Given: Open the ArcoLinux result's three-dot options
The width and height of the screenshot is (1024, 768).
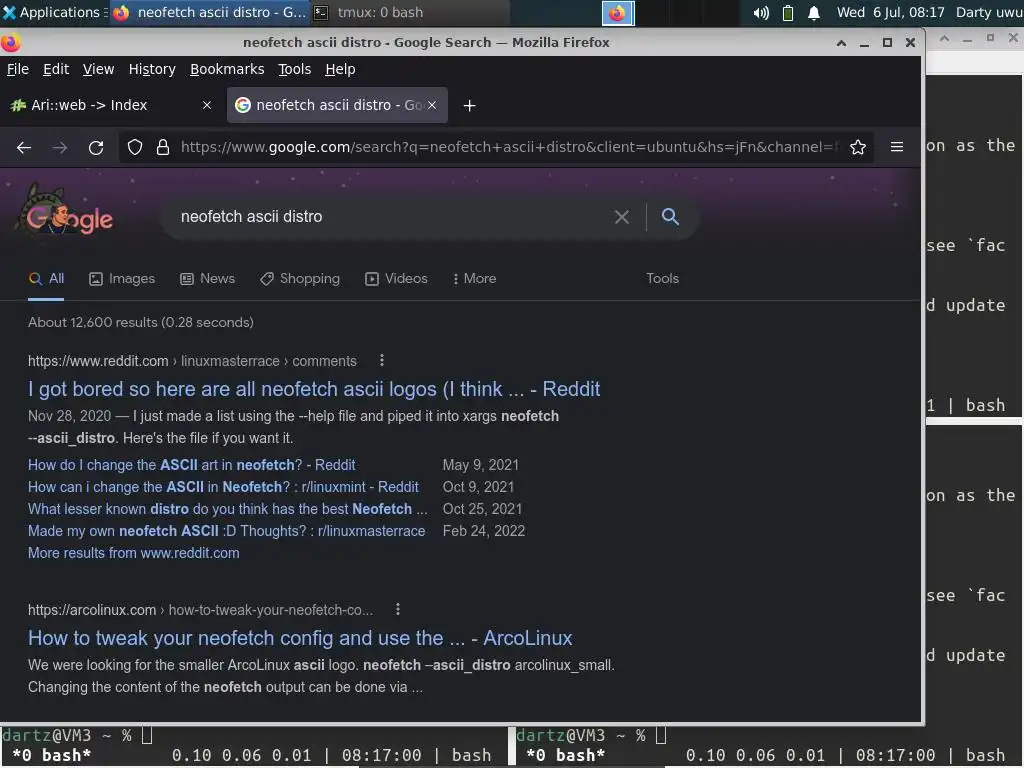Looking at the screenshot, I should coord(398,609).
